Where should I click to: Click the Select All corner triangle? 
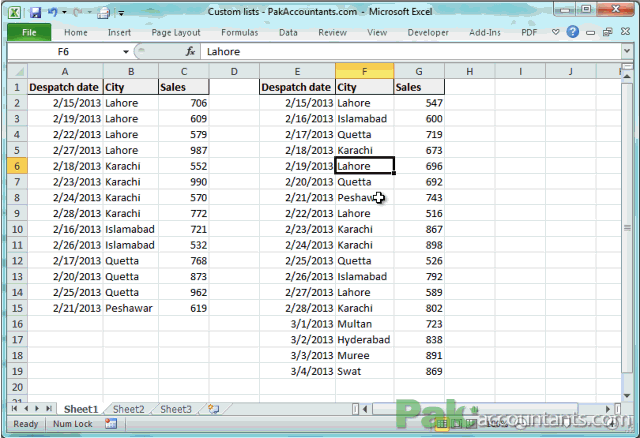[18, 71]
